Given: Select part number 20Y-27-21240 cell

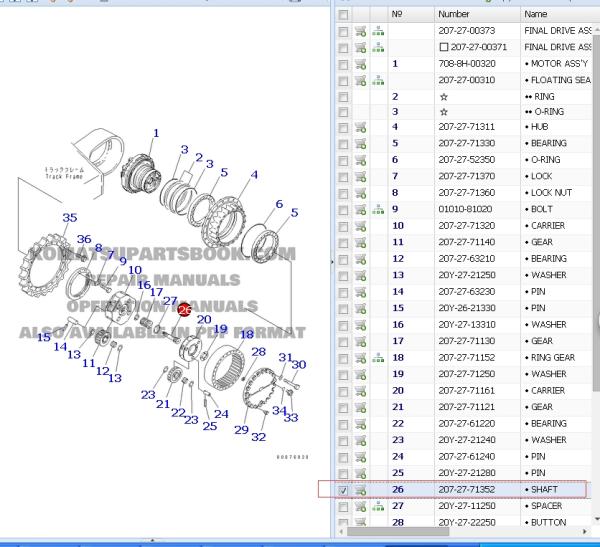Looking at the screenshot, I should tap(467, 440).
